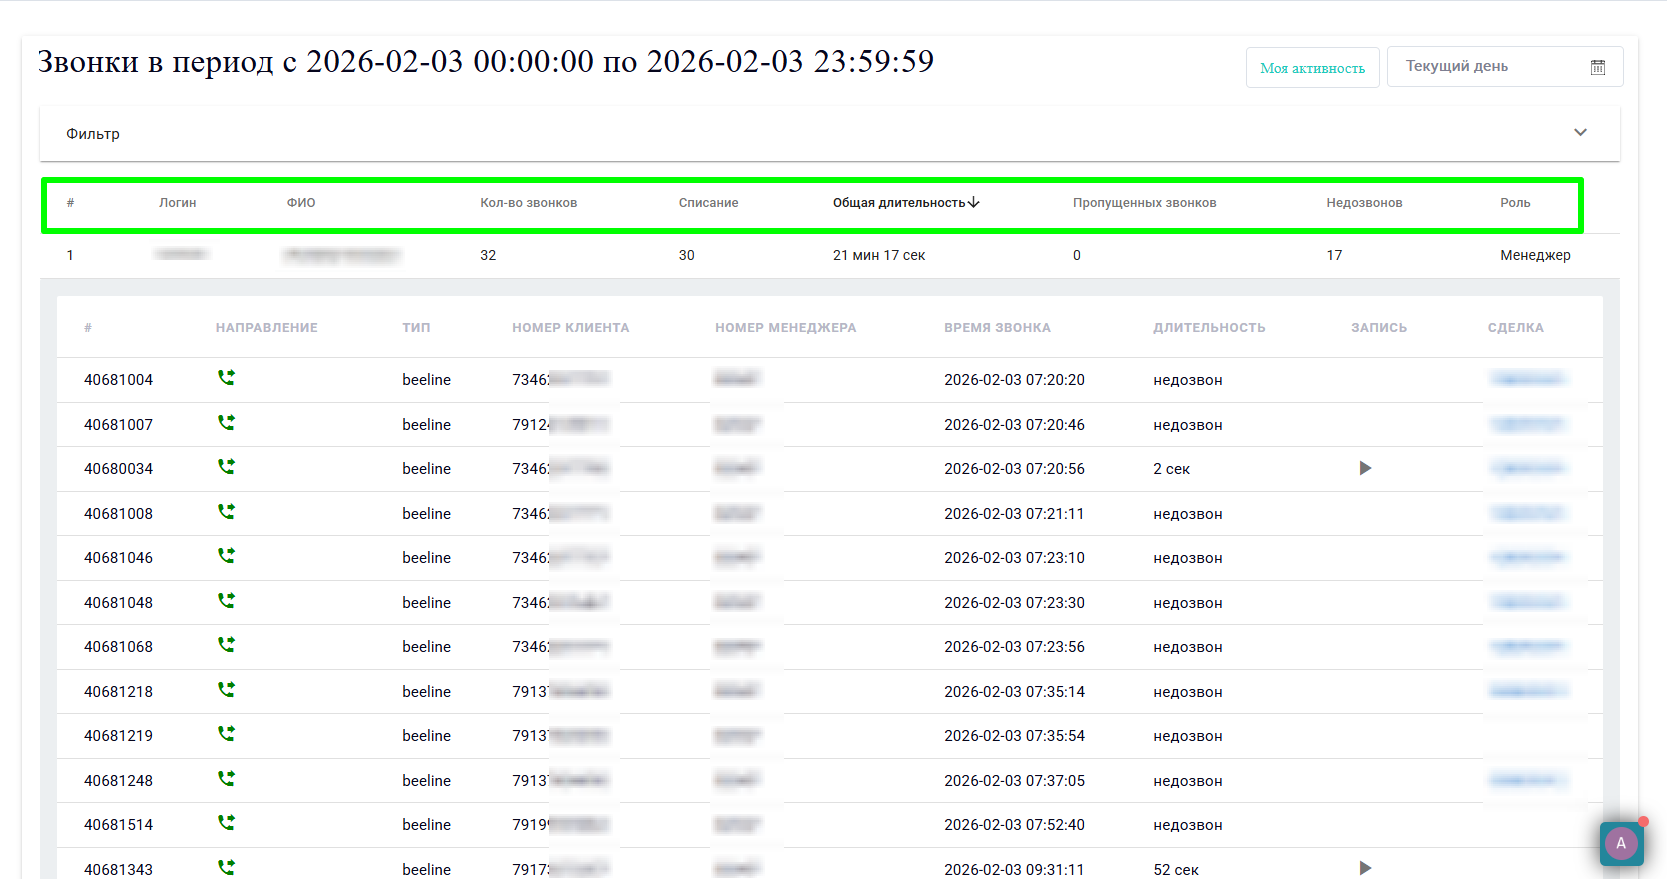Click outgoing call icon for call 40681219
Viewport: 1667px width, 879px height.
click(227, 734)
